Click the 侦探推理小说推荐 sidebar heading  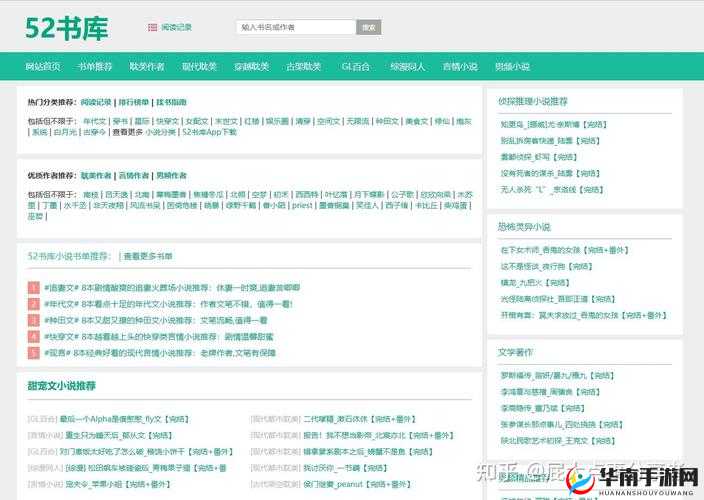pos(532,101)
